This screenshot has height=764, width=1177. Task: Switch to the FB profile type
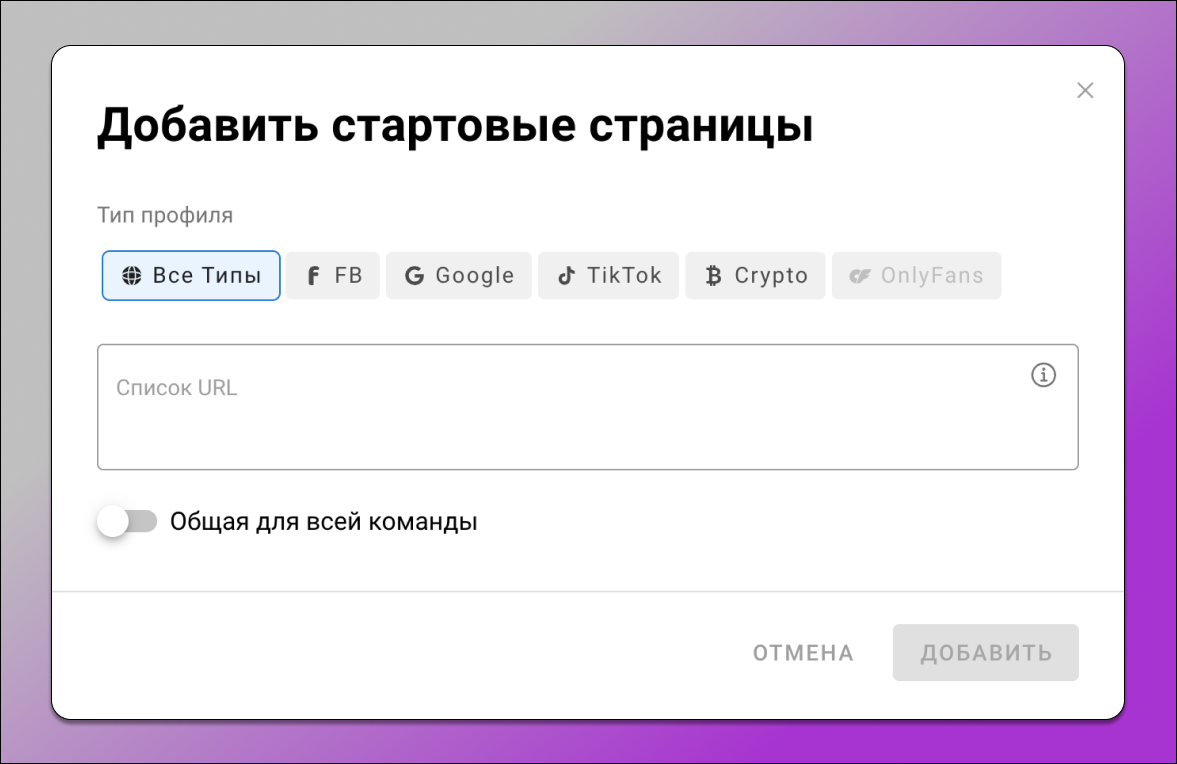[332, 275]
